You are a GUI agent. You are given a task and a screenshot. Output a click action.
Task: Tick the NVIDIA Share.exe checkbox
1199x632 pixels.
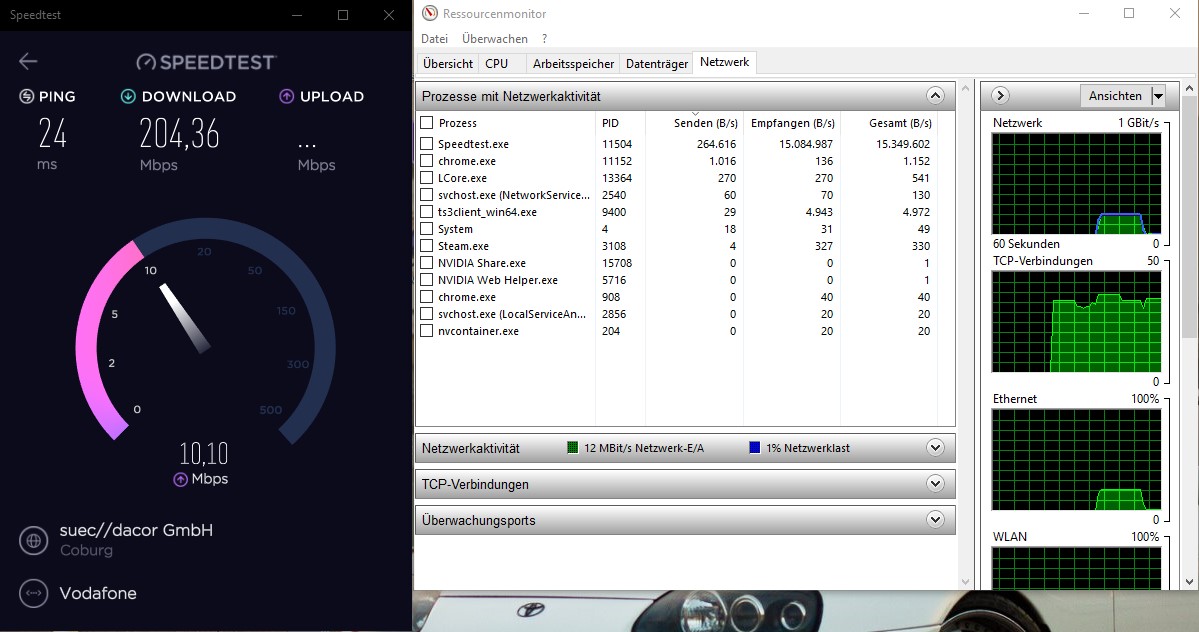427,263
